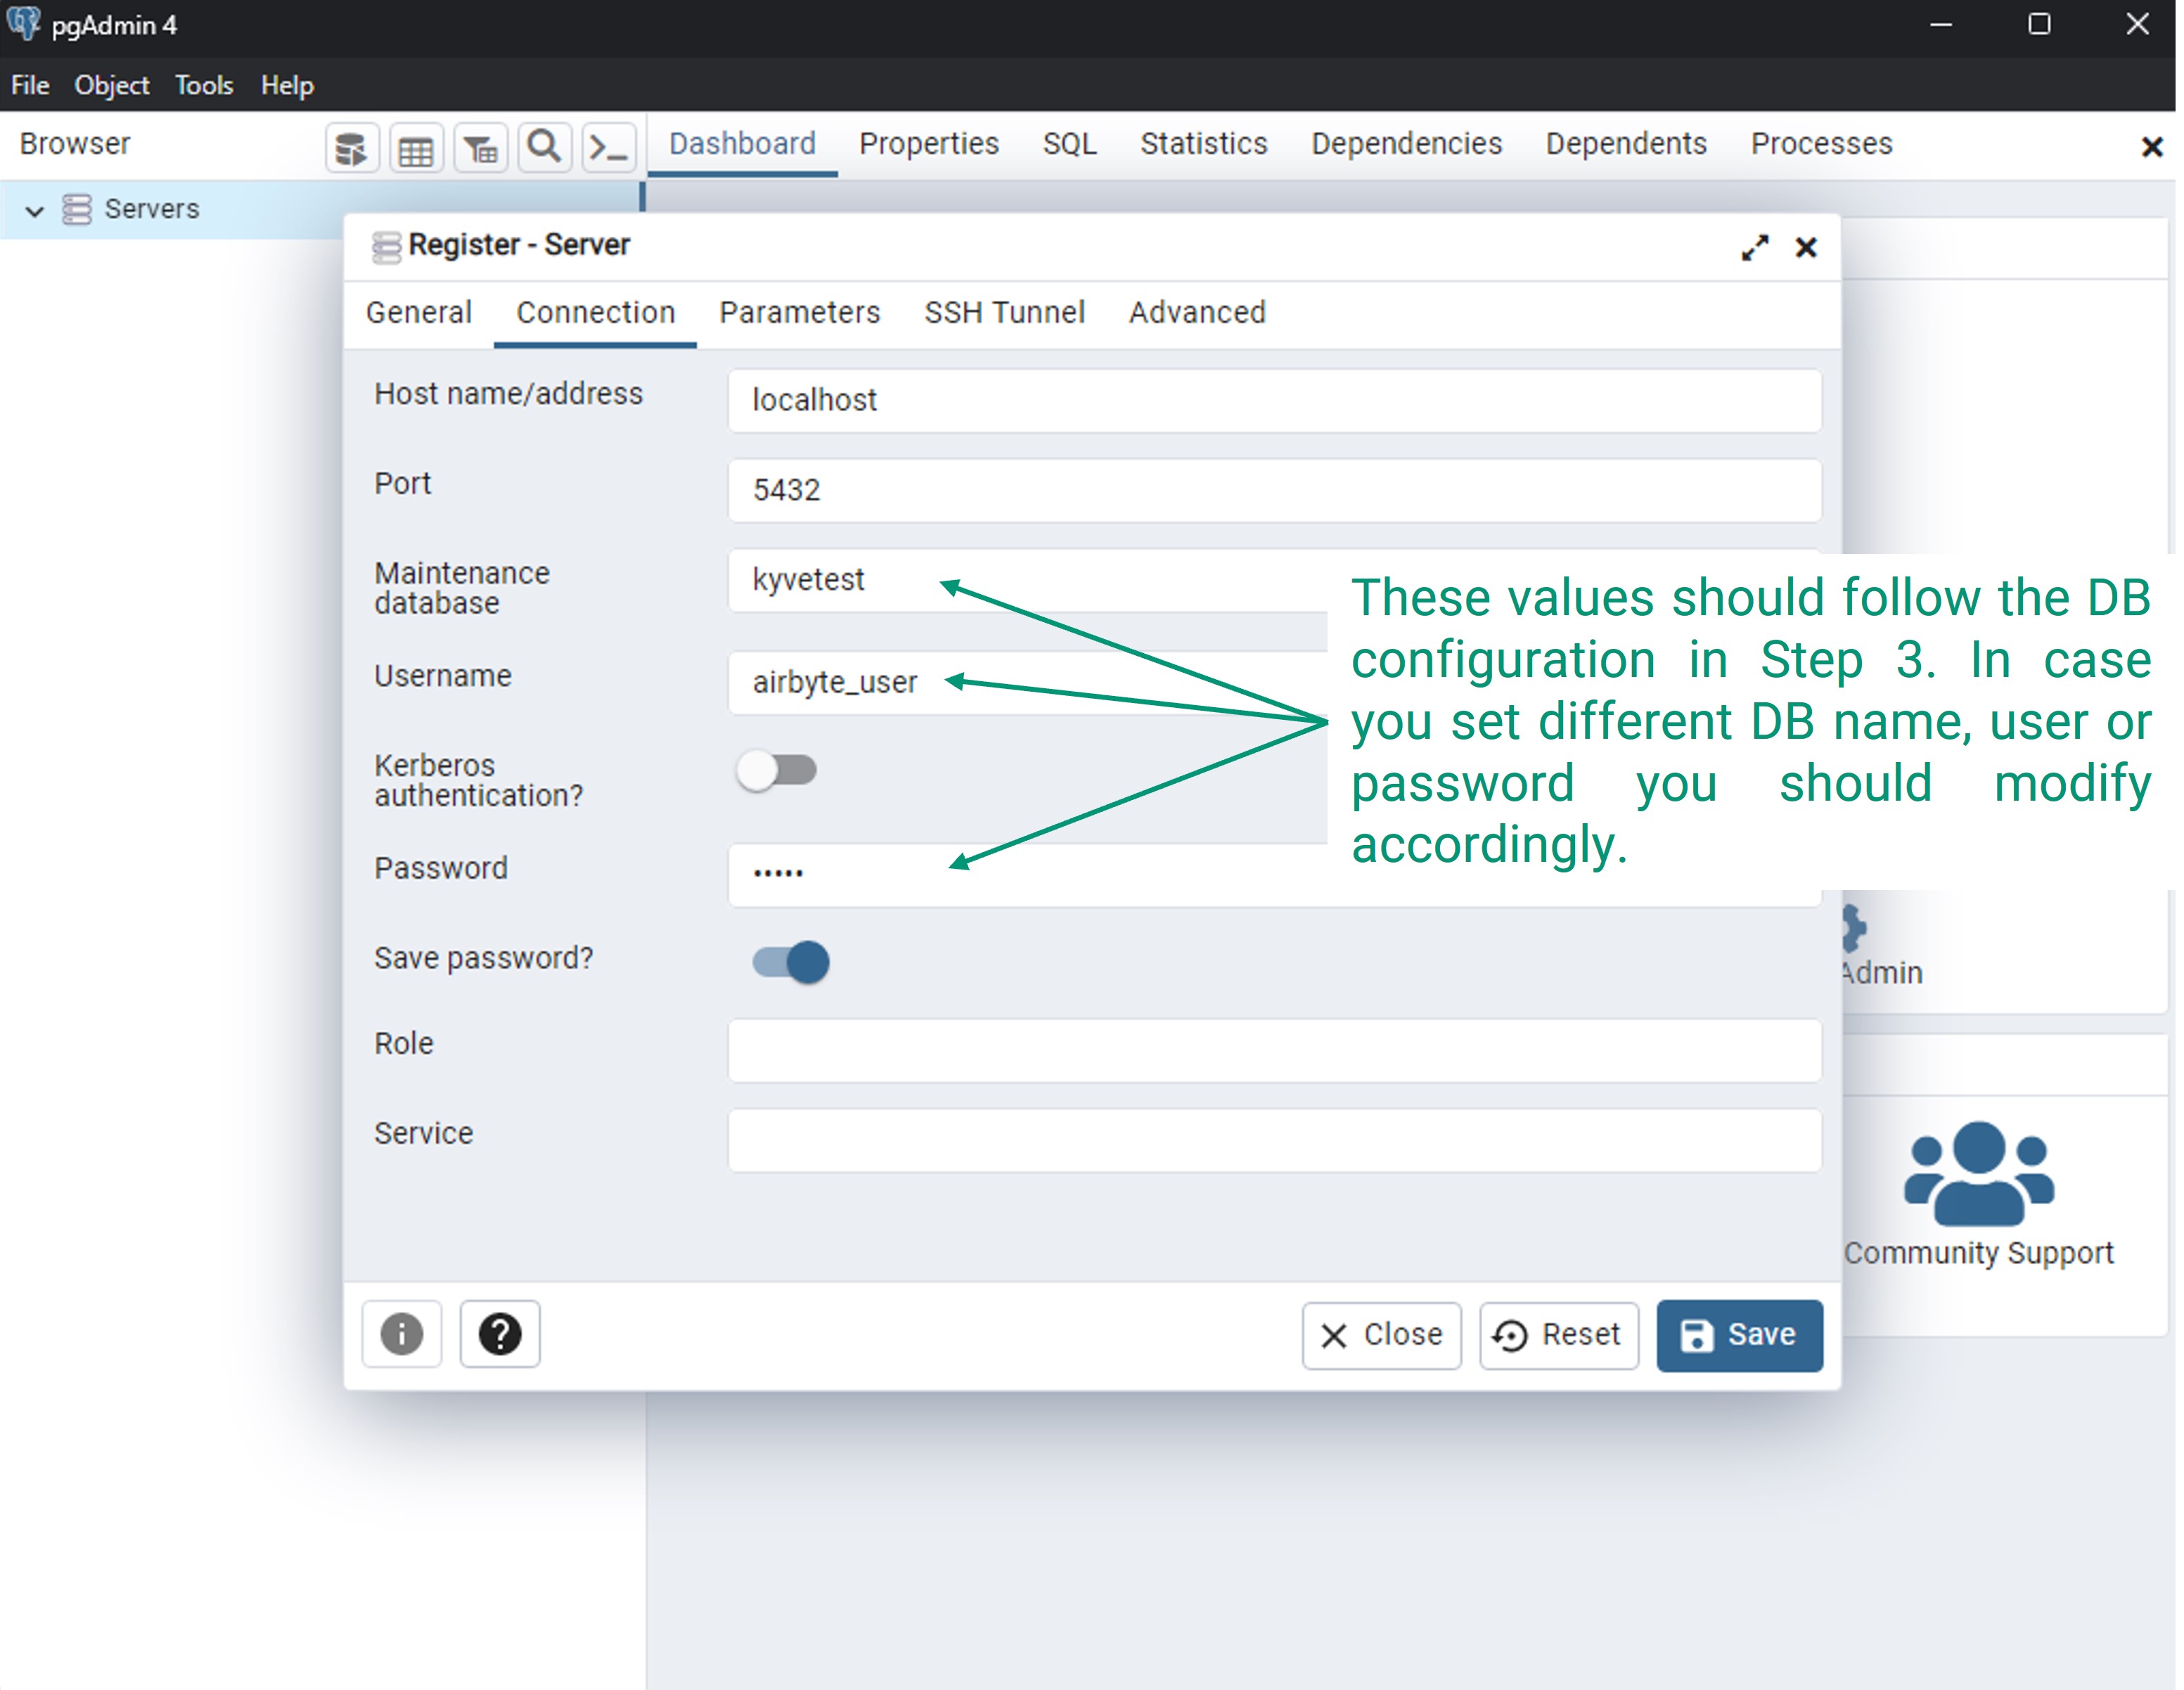Open the SQL panel tab
Screen dimensions: 2184x1690
pos(1069,144)
